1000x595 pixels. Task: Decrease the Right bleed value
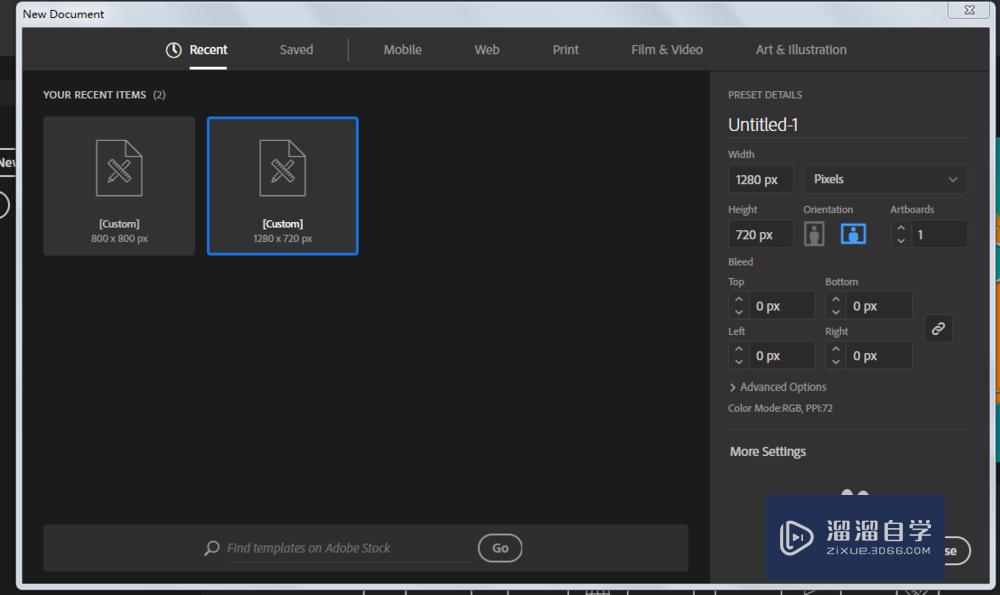click(835, 362)
